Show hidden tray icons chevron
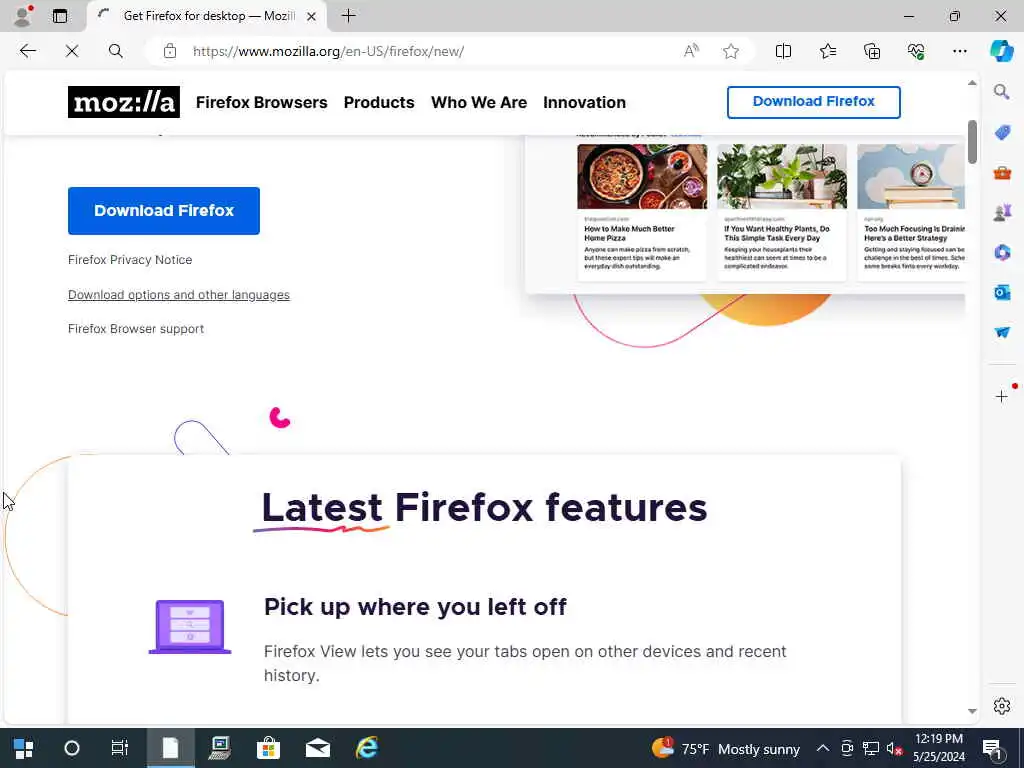This screenshot has height=768, width=1024. 823,748
